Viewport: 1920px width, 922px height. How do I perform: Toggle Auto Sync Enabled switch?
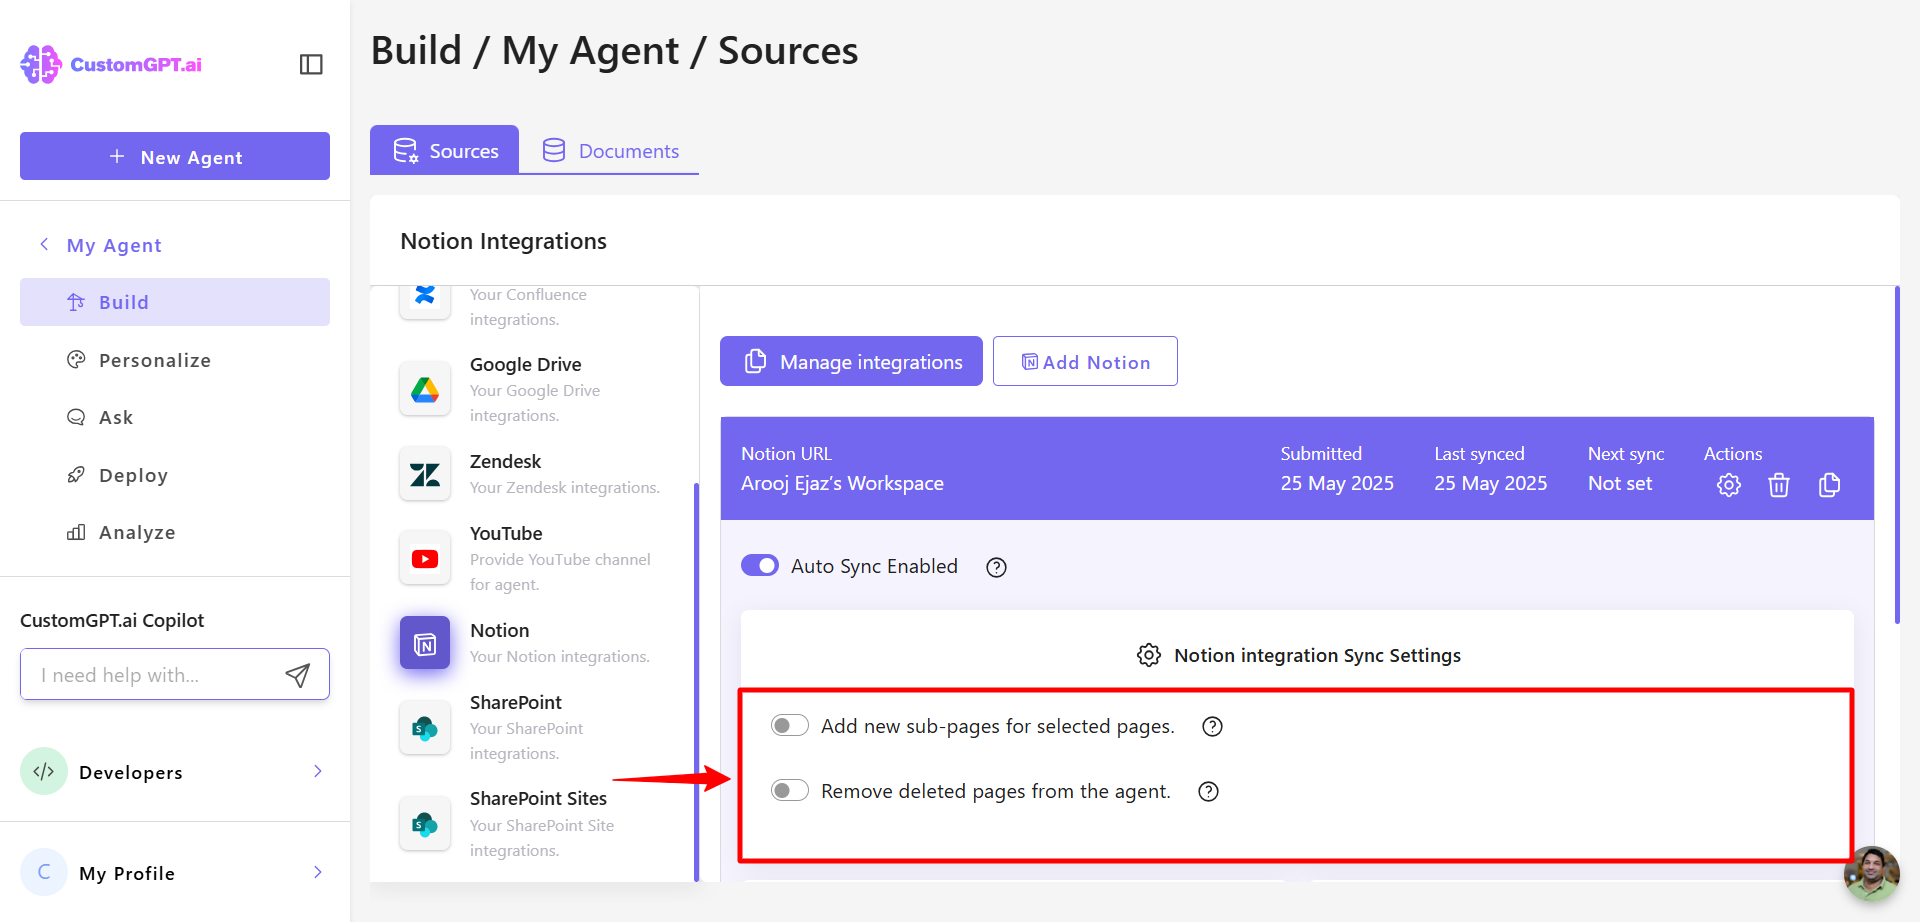click(760, 566)
